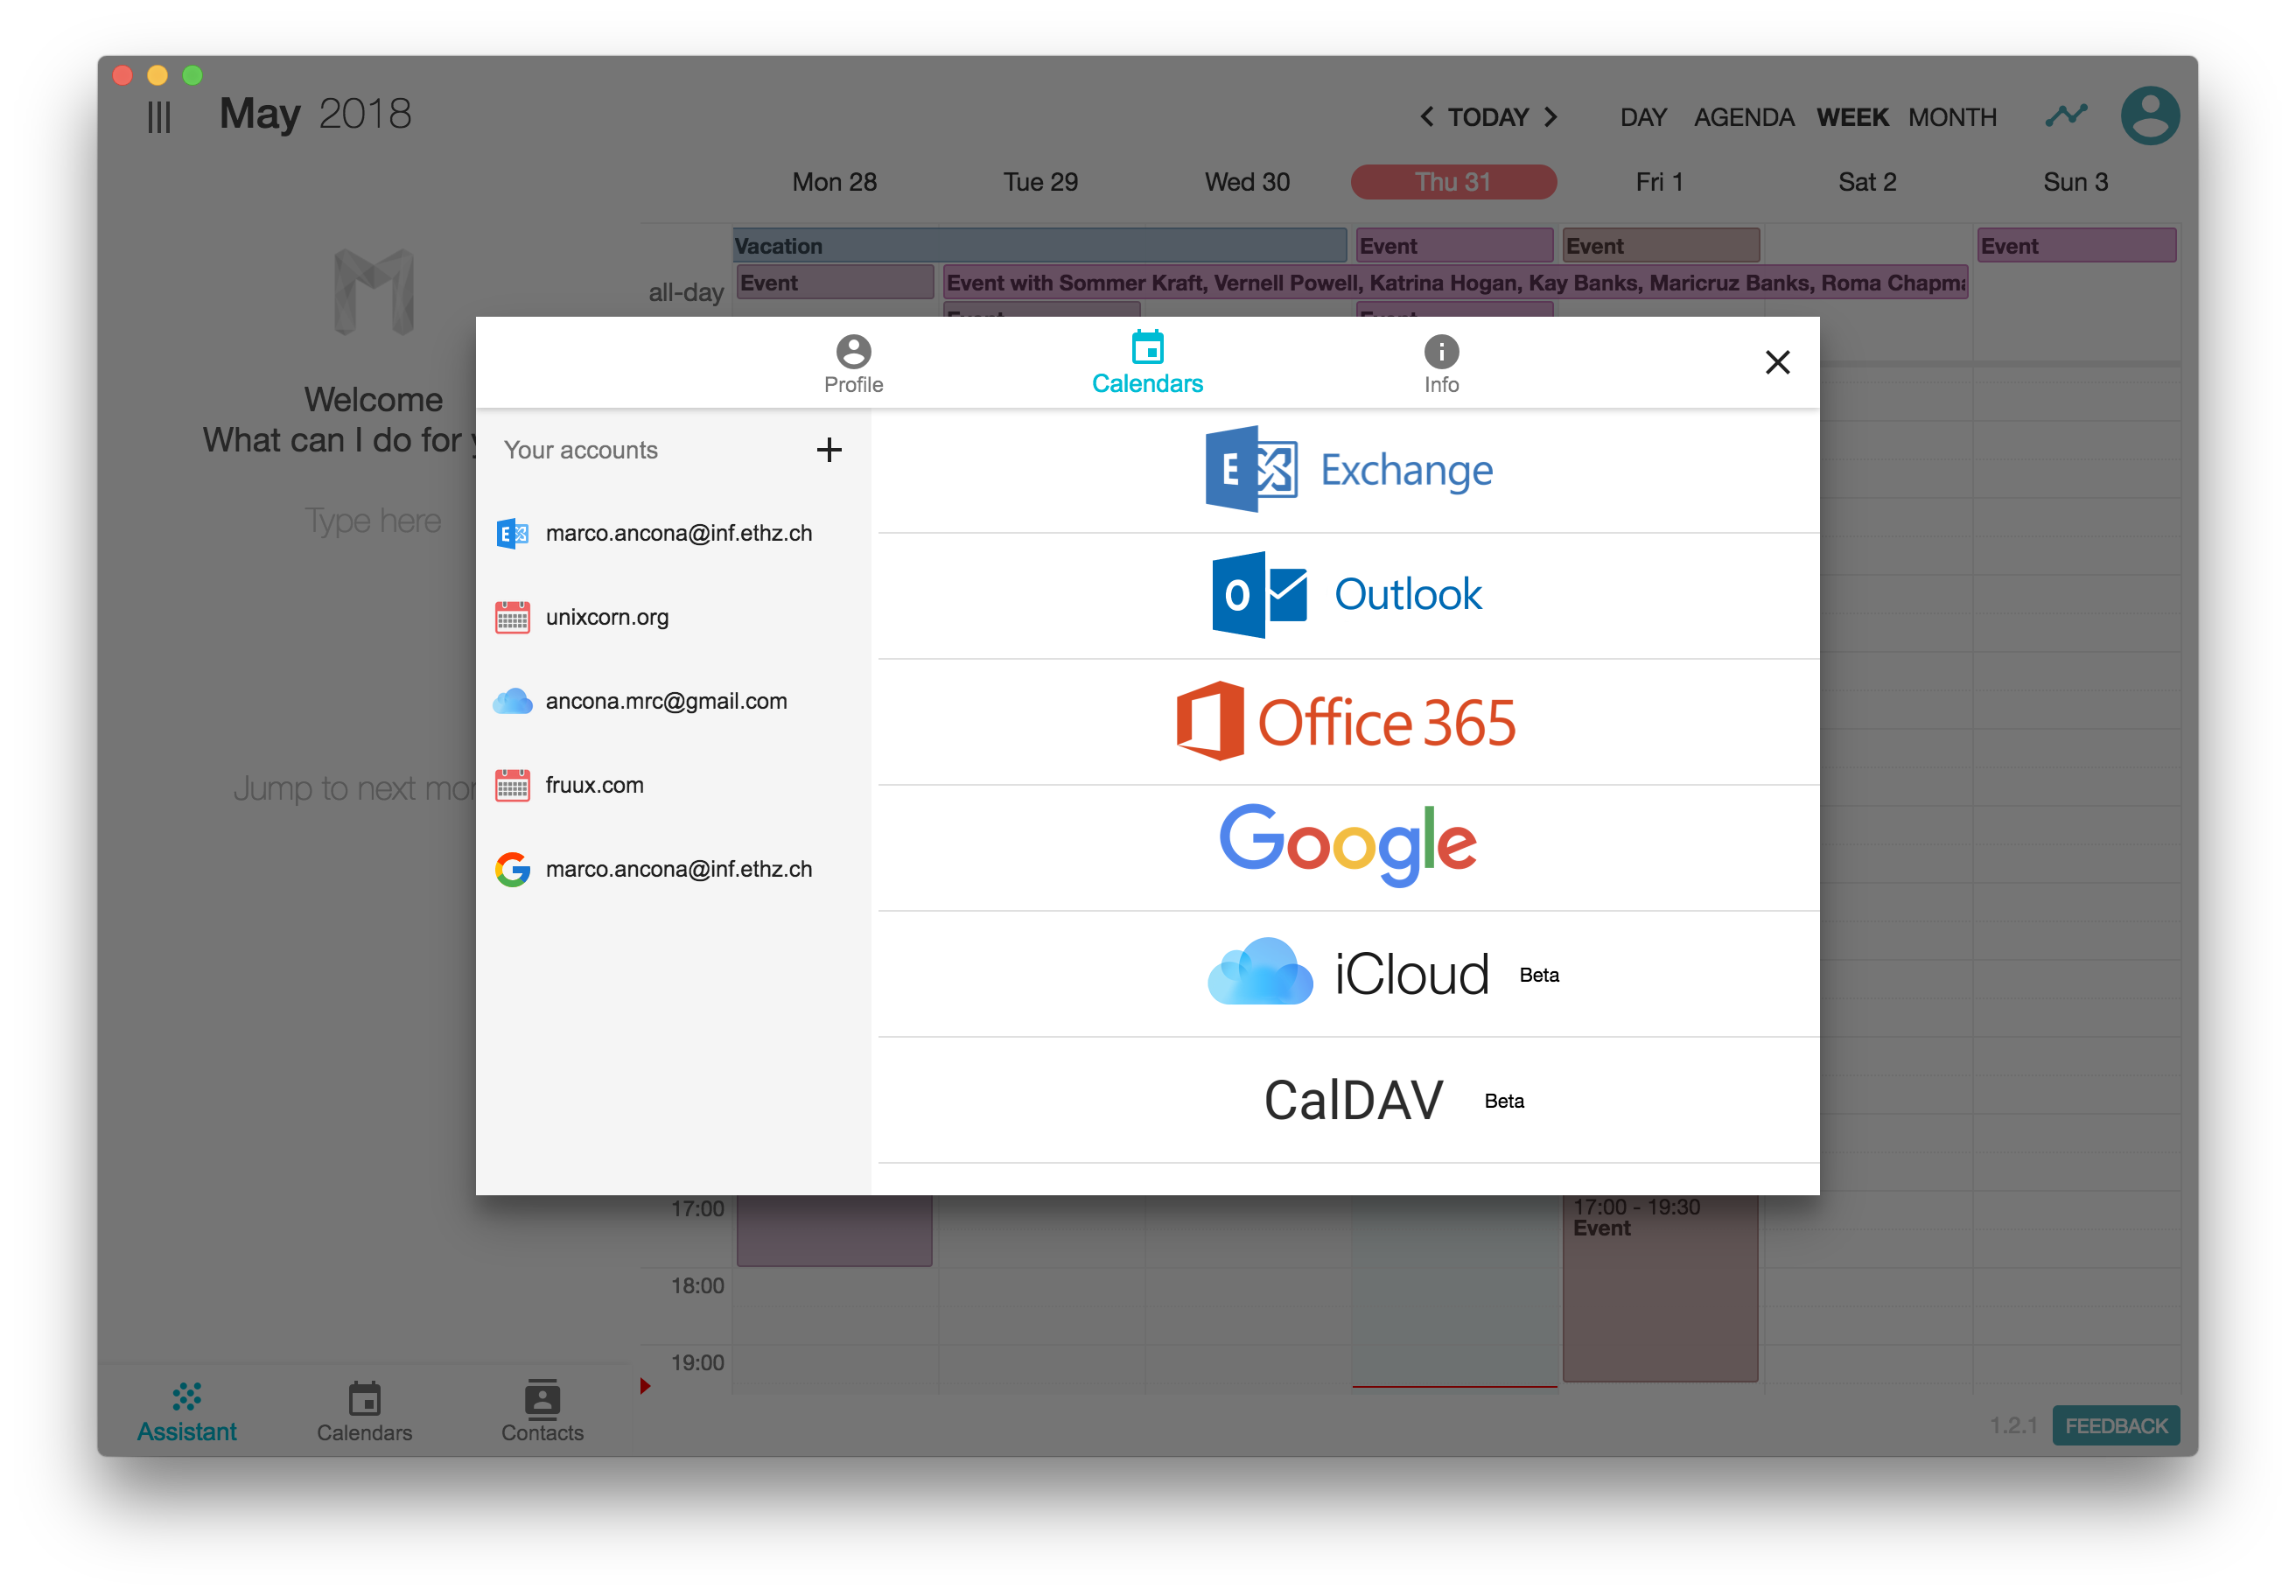Click the plus icon to add account
Screen dimensions: 2296x1596
point(828,450)
